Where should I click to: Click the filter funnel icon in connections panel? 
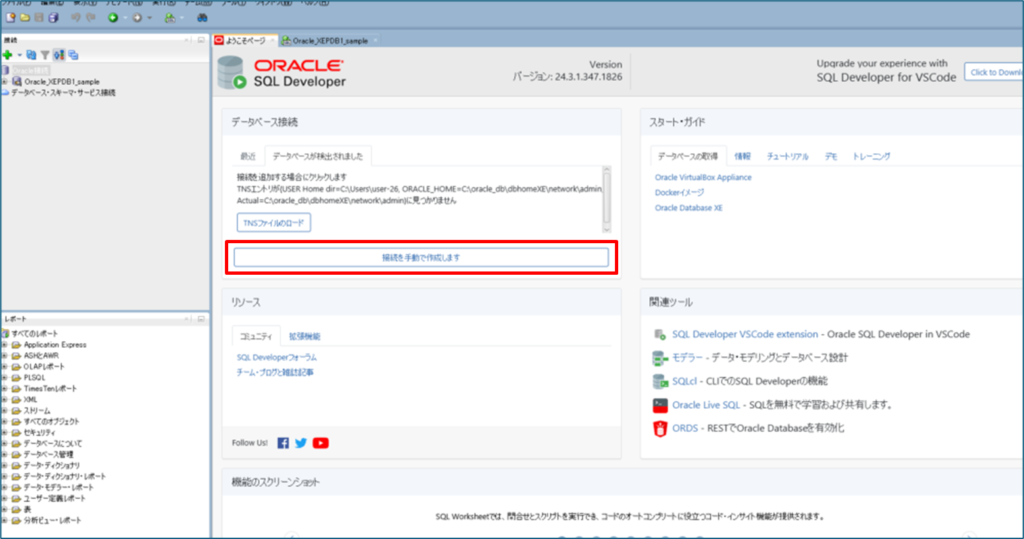point(46,54)
